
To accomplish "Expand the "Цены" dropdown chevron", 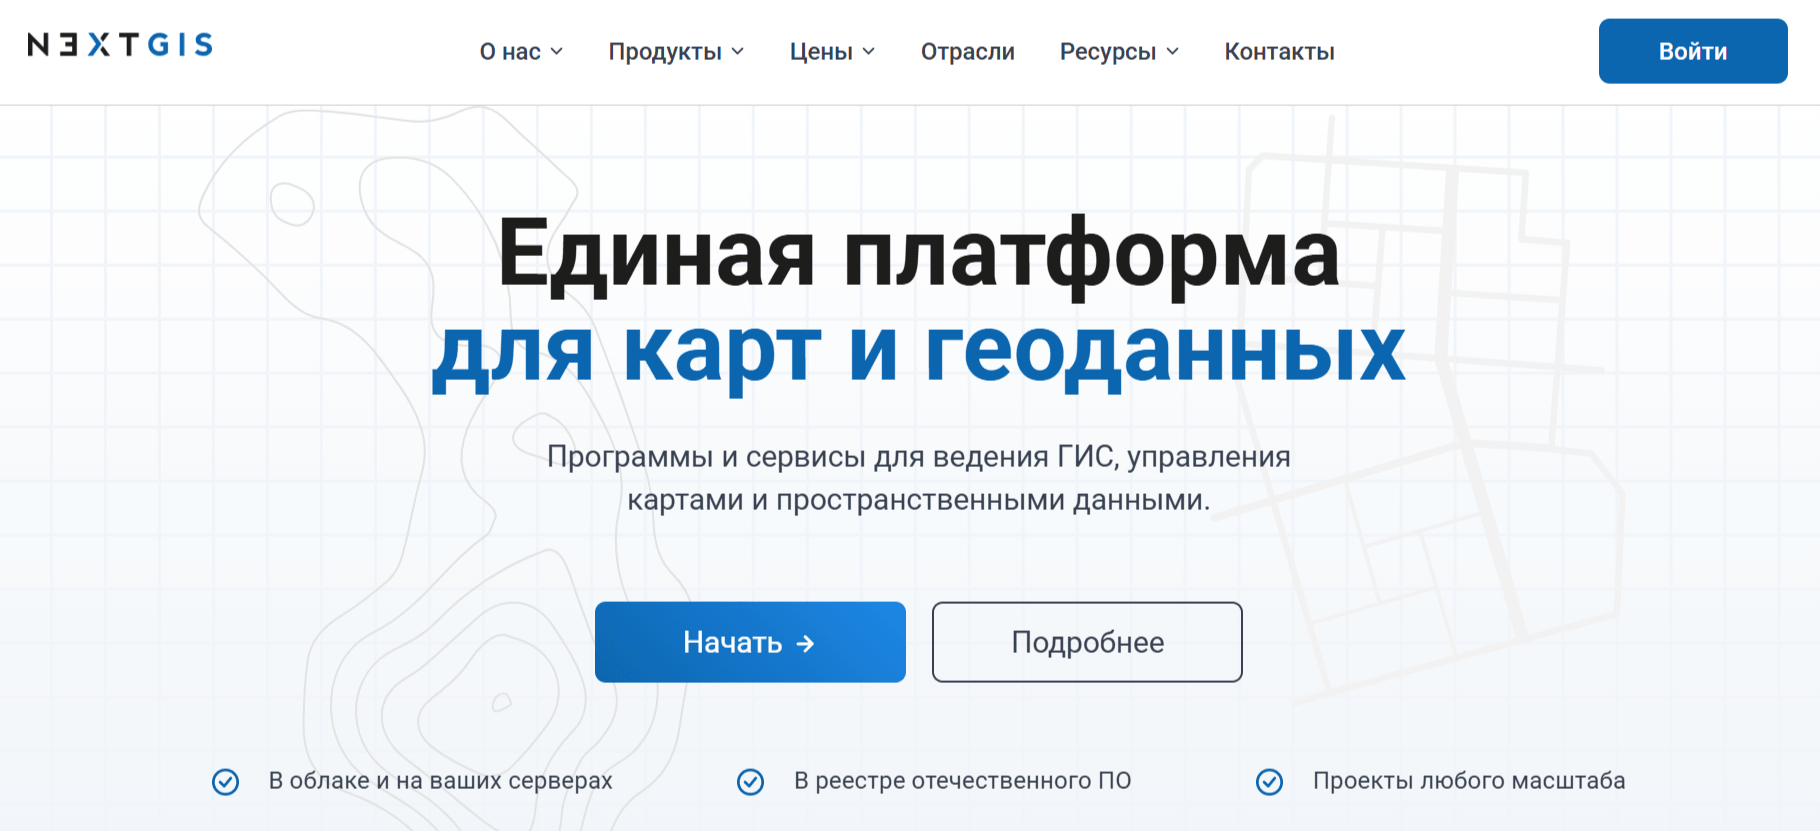I will click(869, 52).
